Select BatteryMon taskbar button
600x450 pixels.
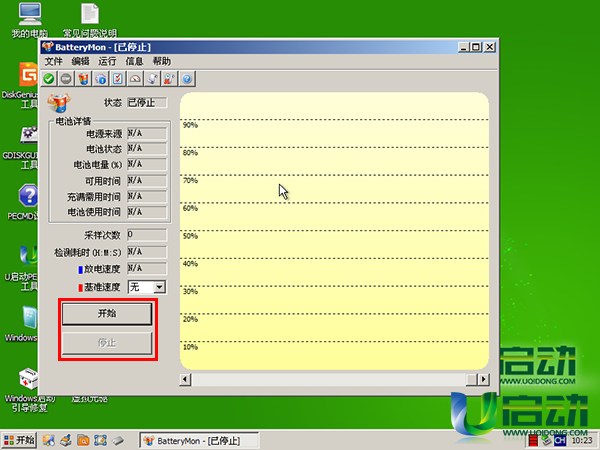tap(199, 441)
